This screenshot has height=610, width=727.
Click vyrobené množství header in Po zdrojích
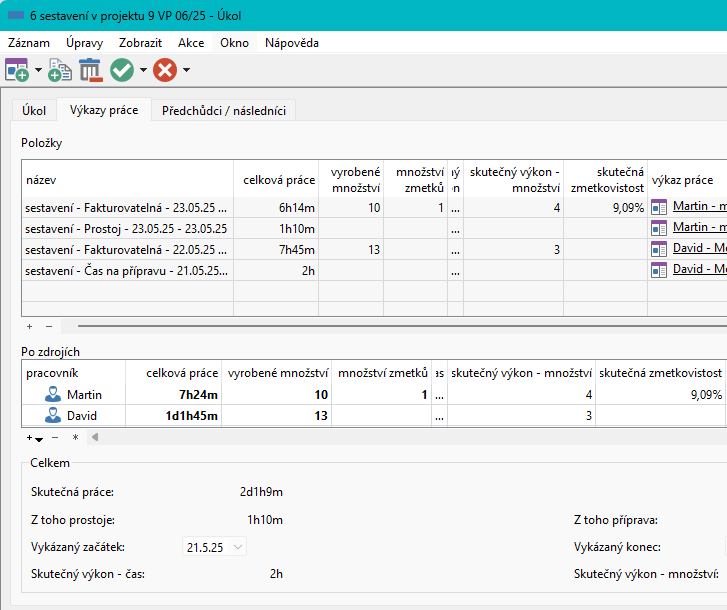[277, 373]
